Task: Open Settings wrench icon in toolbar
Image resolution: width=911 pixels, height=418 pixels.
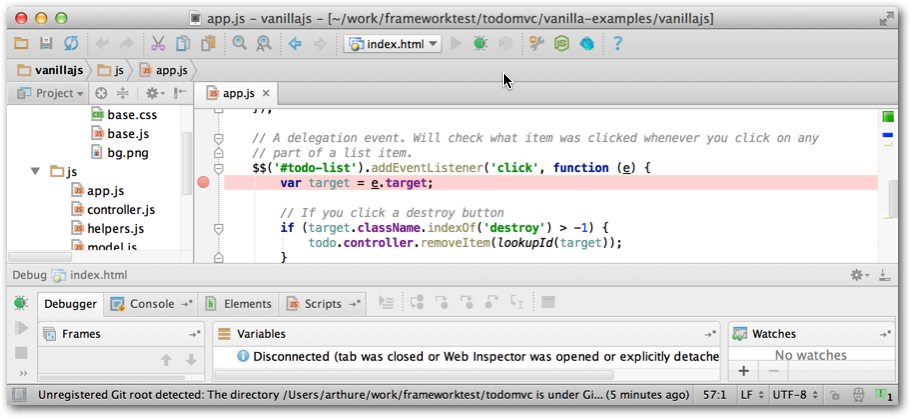Action: pos(537,44)
